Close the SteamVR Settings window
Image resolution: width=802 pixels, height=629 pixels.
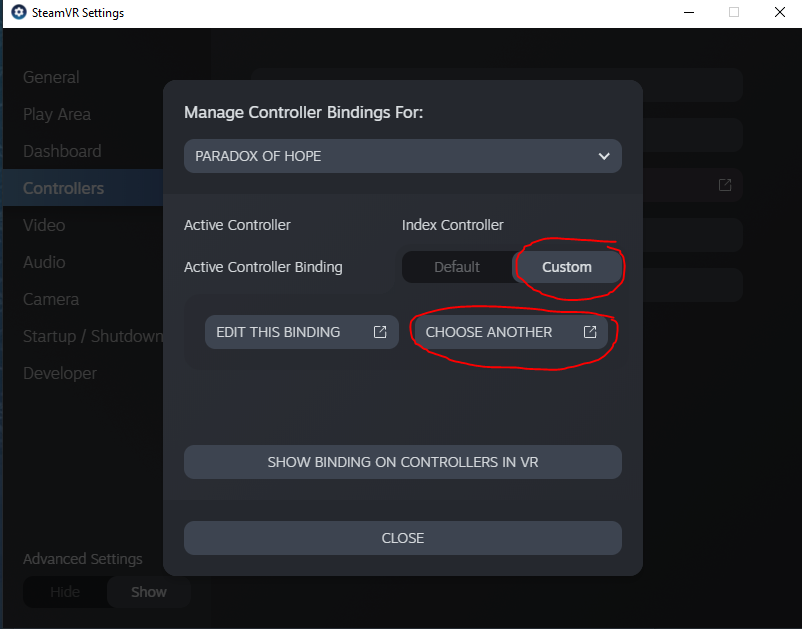tap(779, 12)
